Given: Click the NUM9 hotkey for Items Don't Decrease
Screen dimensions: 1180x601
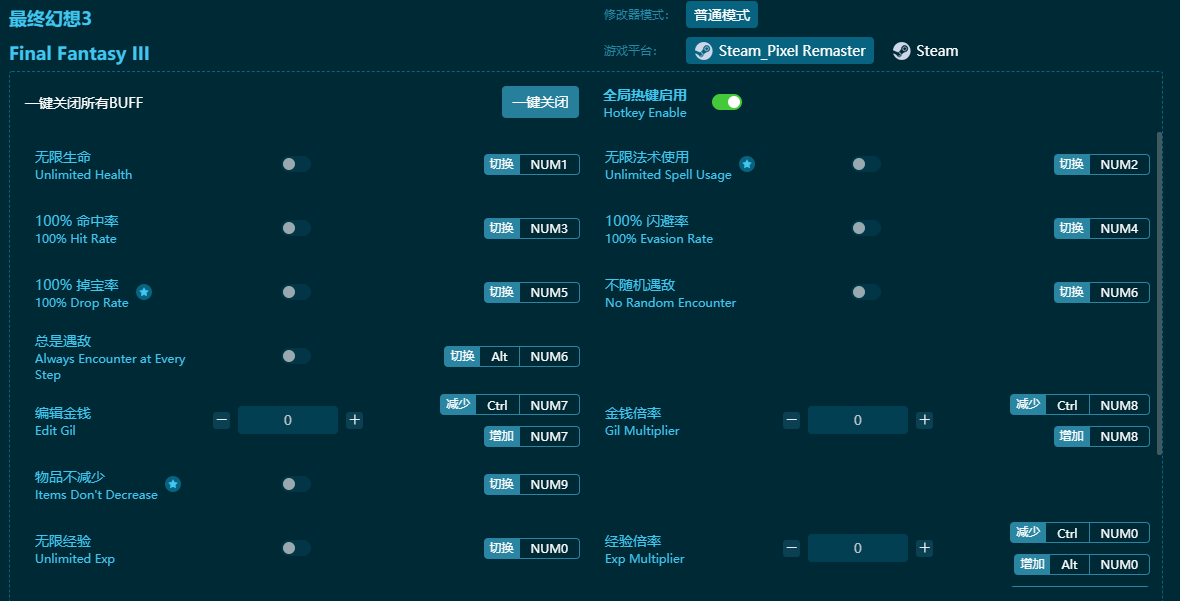Looking at the screenshot, I should (549, 484).
